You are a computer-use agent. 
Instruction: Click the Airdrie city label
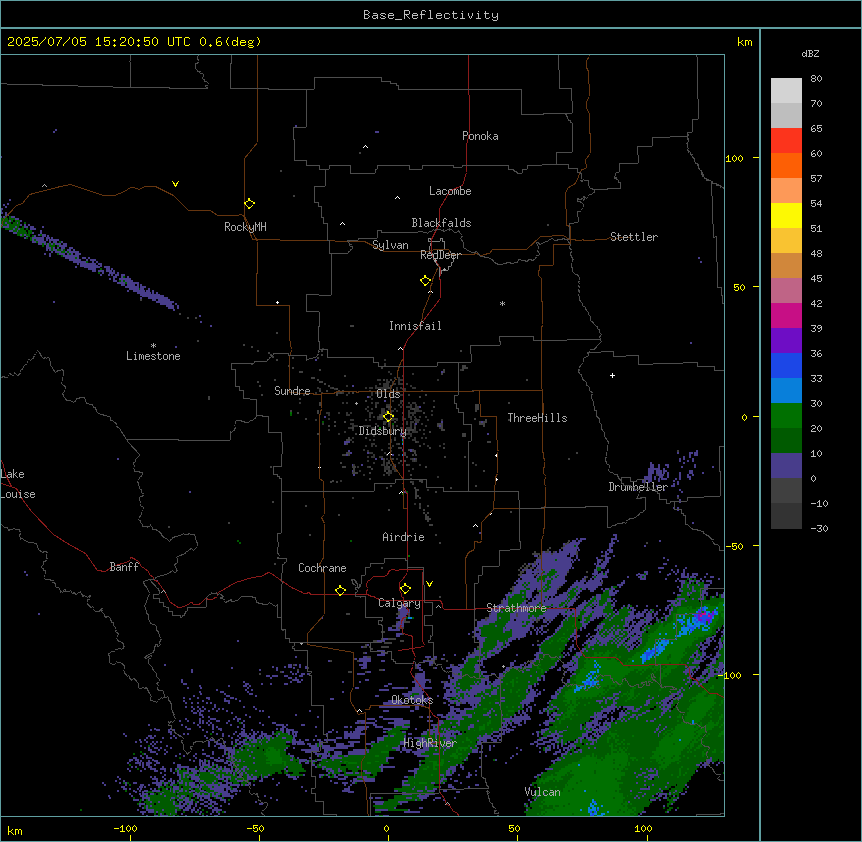[x=403, y=537]
